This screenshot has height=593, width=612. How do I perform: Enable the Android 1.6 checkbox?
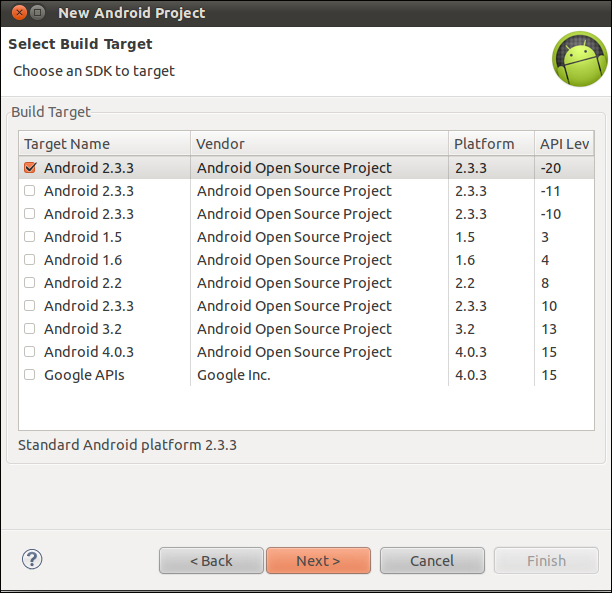pyautogui.click(x=30, y=260)
